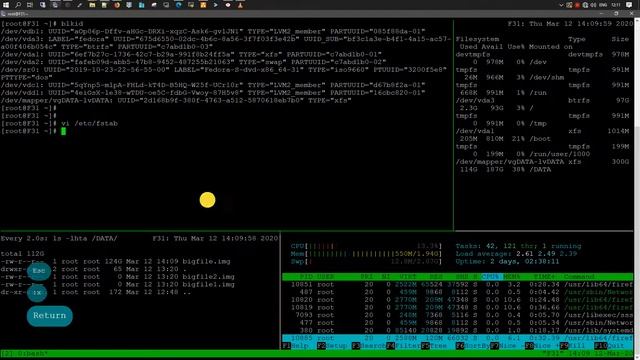Select htop process row PID 487
The height and width of the screenshot is (360, 640).
[457, 292]
